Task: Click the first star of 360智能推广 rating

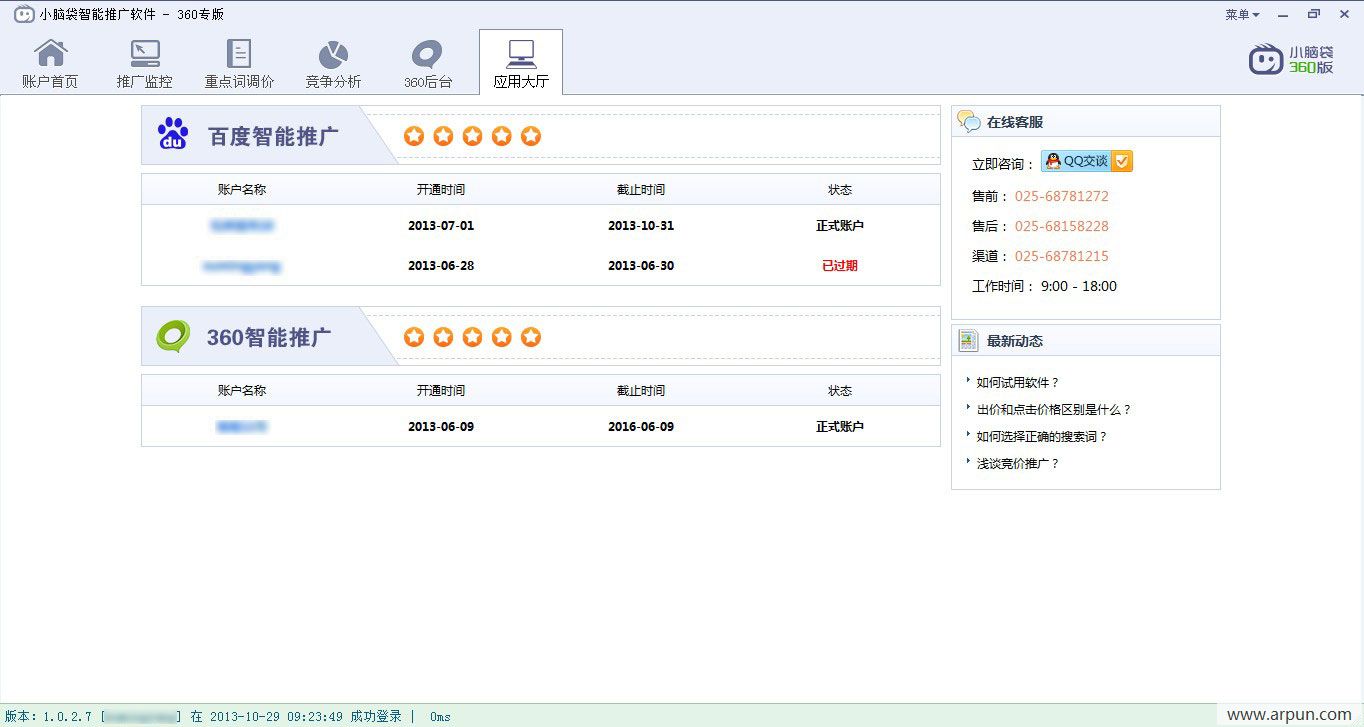Action: click(x=414, y=337)
